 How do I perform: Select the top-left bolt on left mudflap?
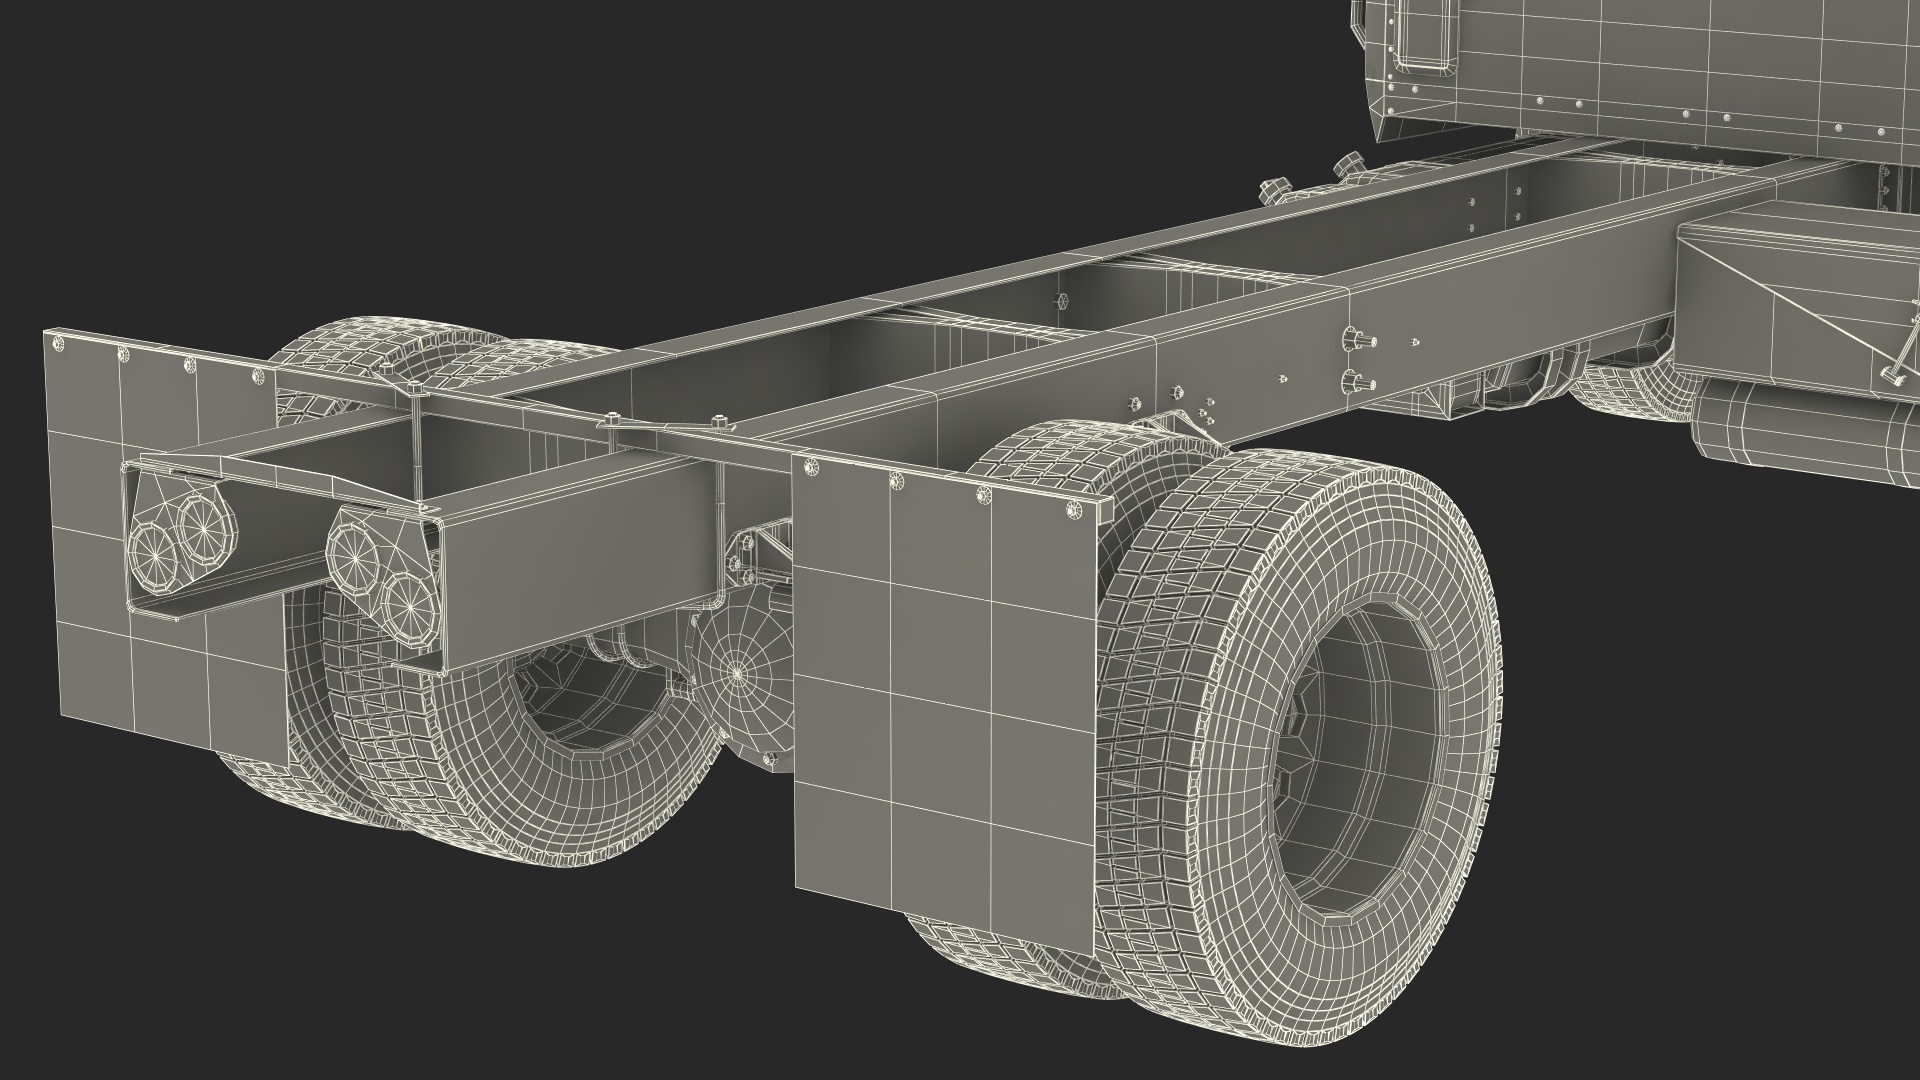(x=57, y=343)
